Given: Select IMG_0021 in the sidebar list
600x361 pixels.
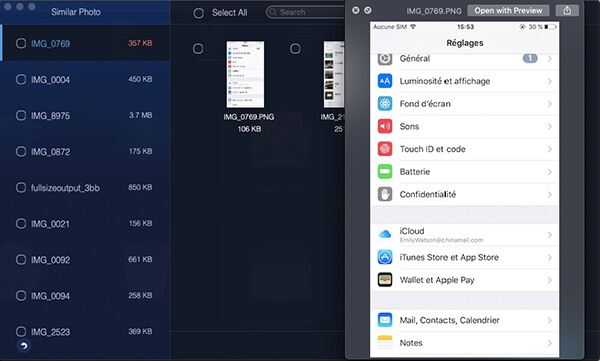Looking at the screenshot, I should (x=85, y=224).
